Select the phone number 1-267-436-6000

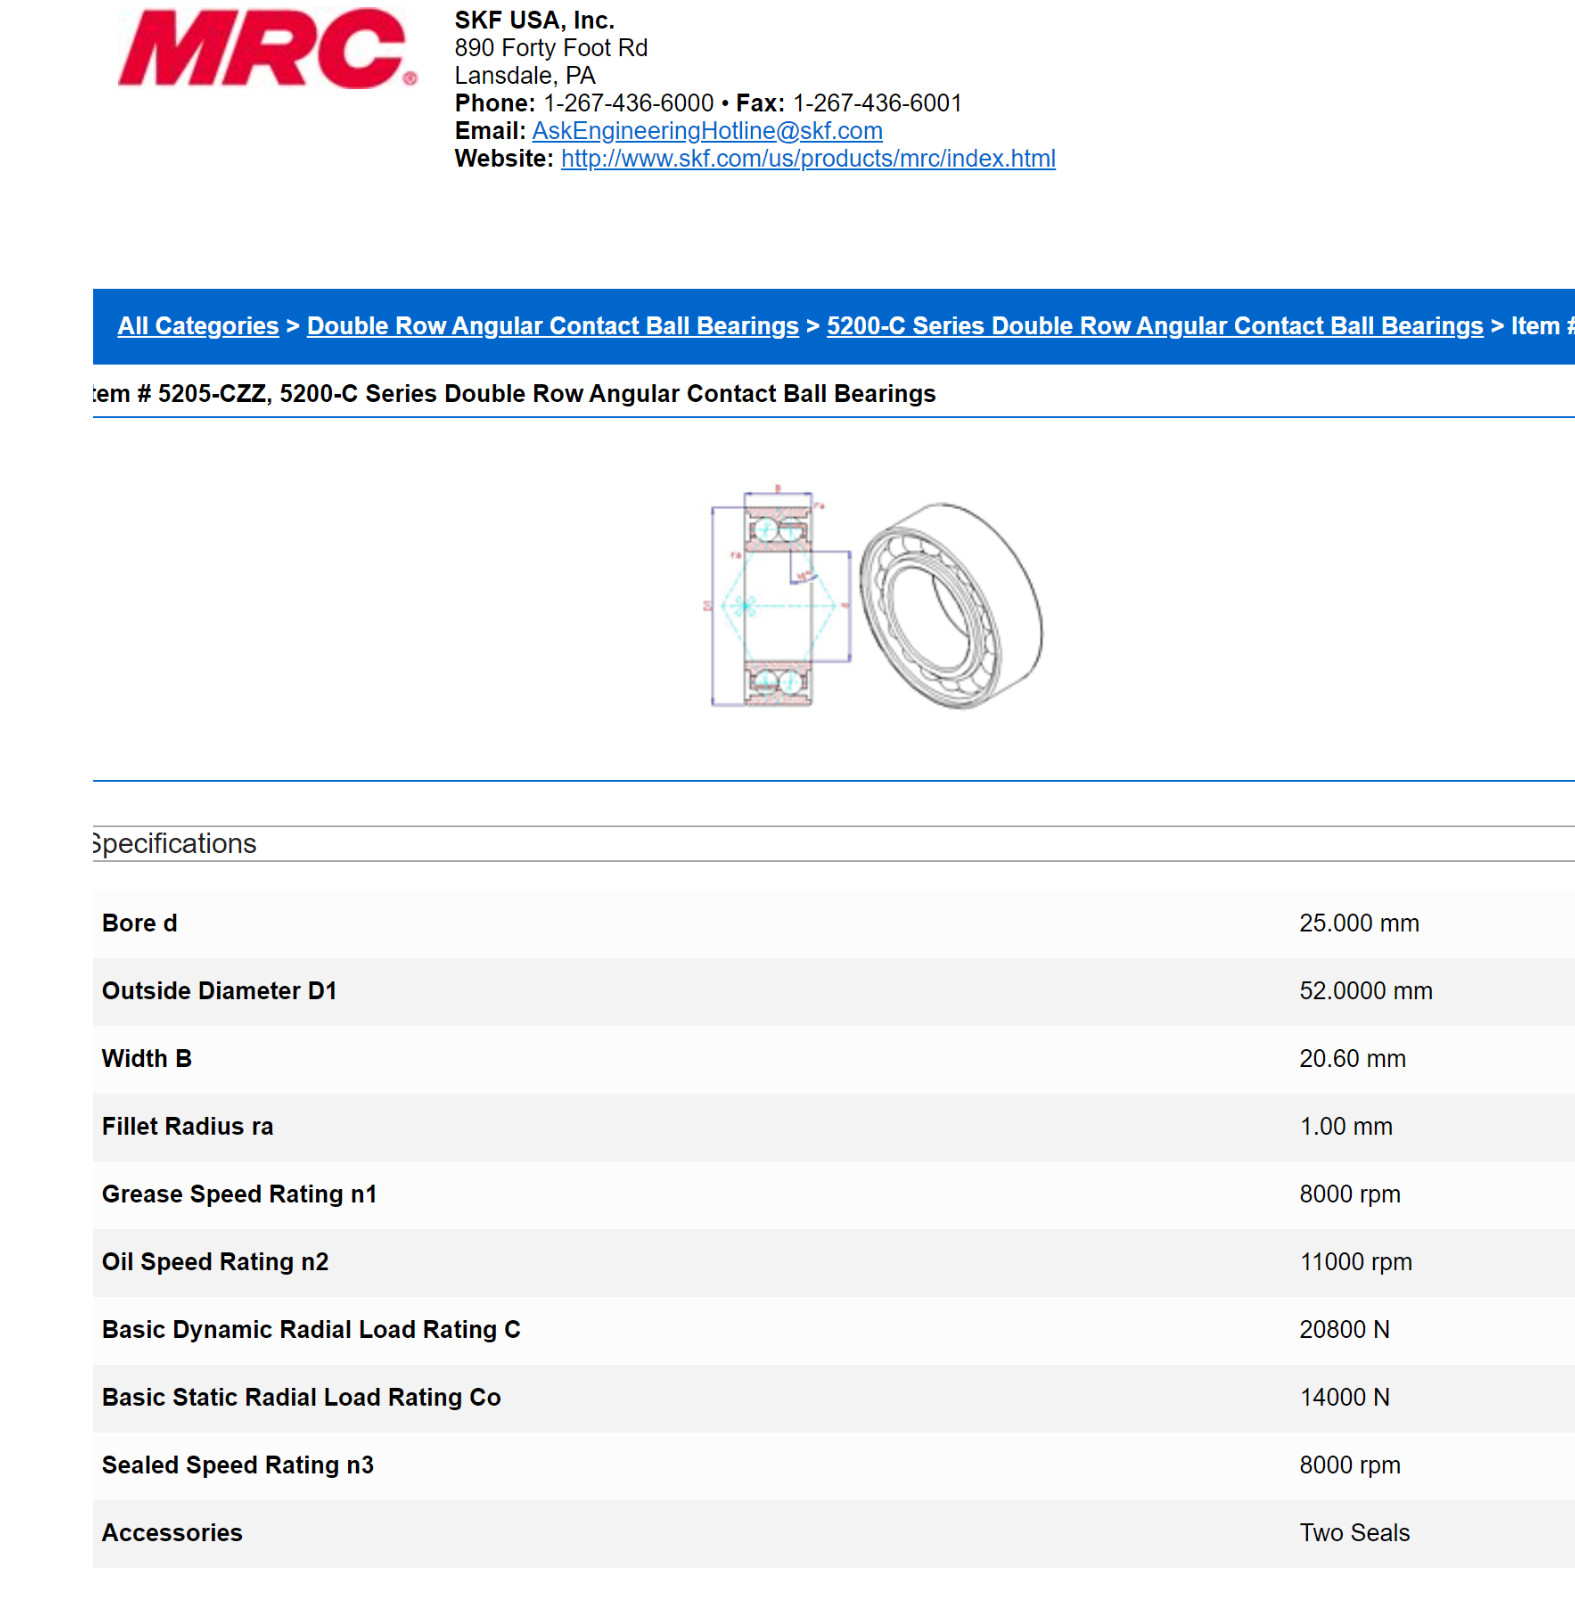pyautogui.click(x=628, y=103)
